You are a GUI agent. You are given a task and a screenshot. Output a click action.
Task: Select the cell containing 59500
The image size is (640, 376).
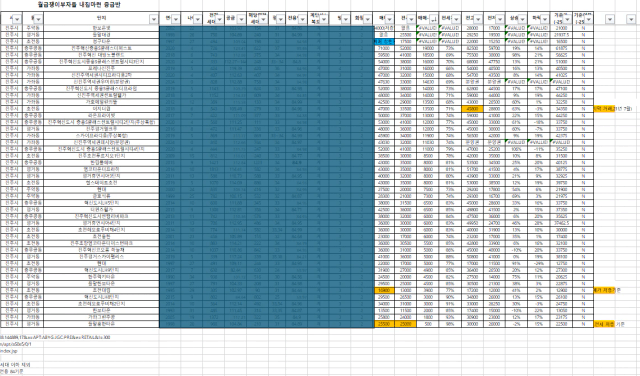pyautogui.click(x=384, y=55)
